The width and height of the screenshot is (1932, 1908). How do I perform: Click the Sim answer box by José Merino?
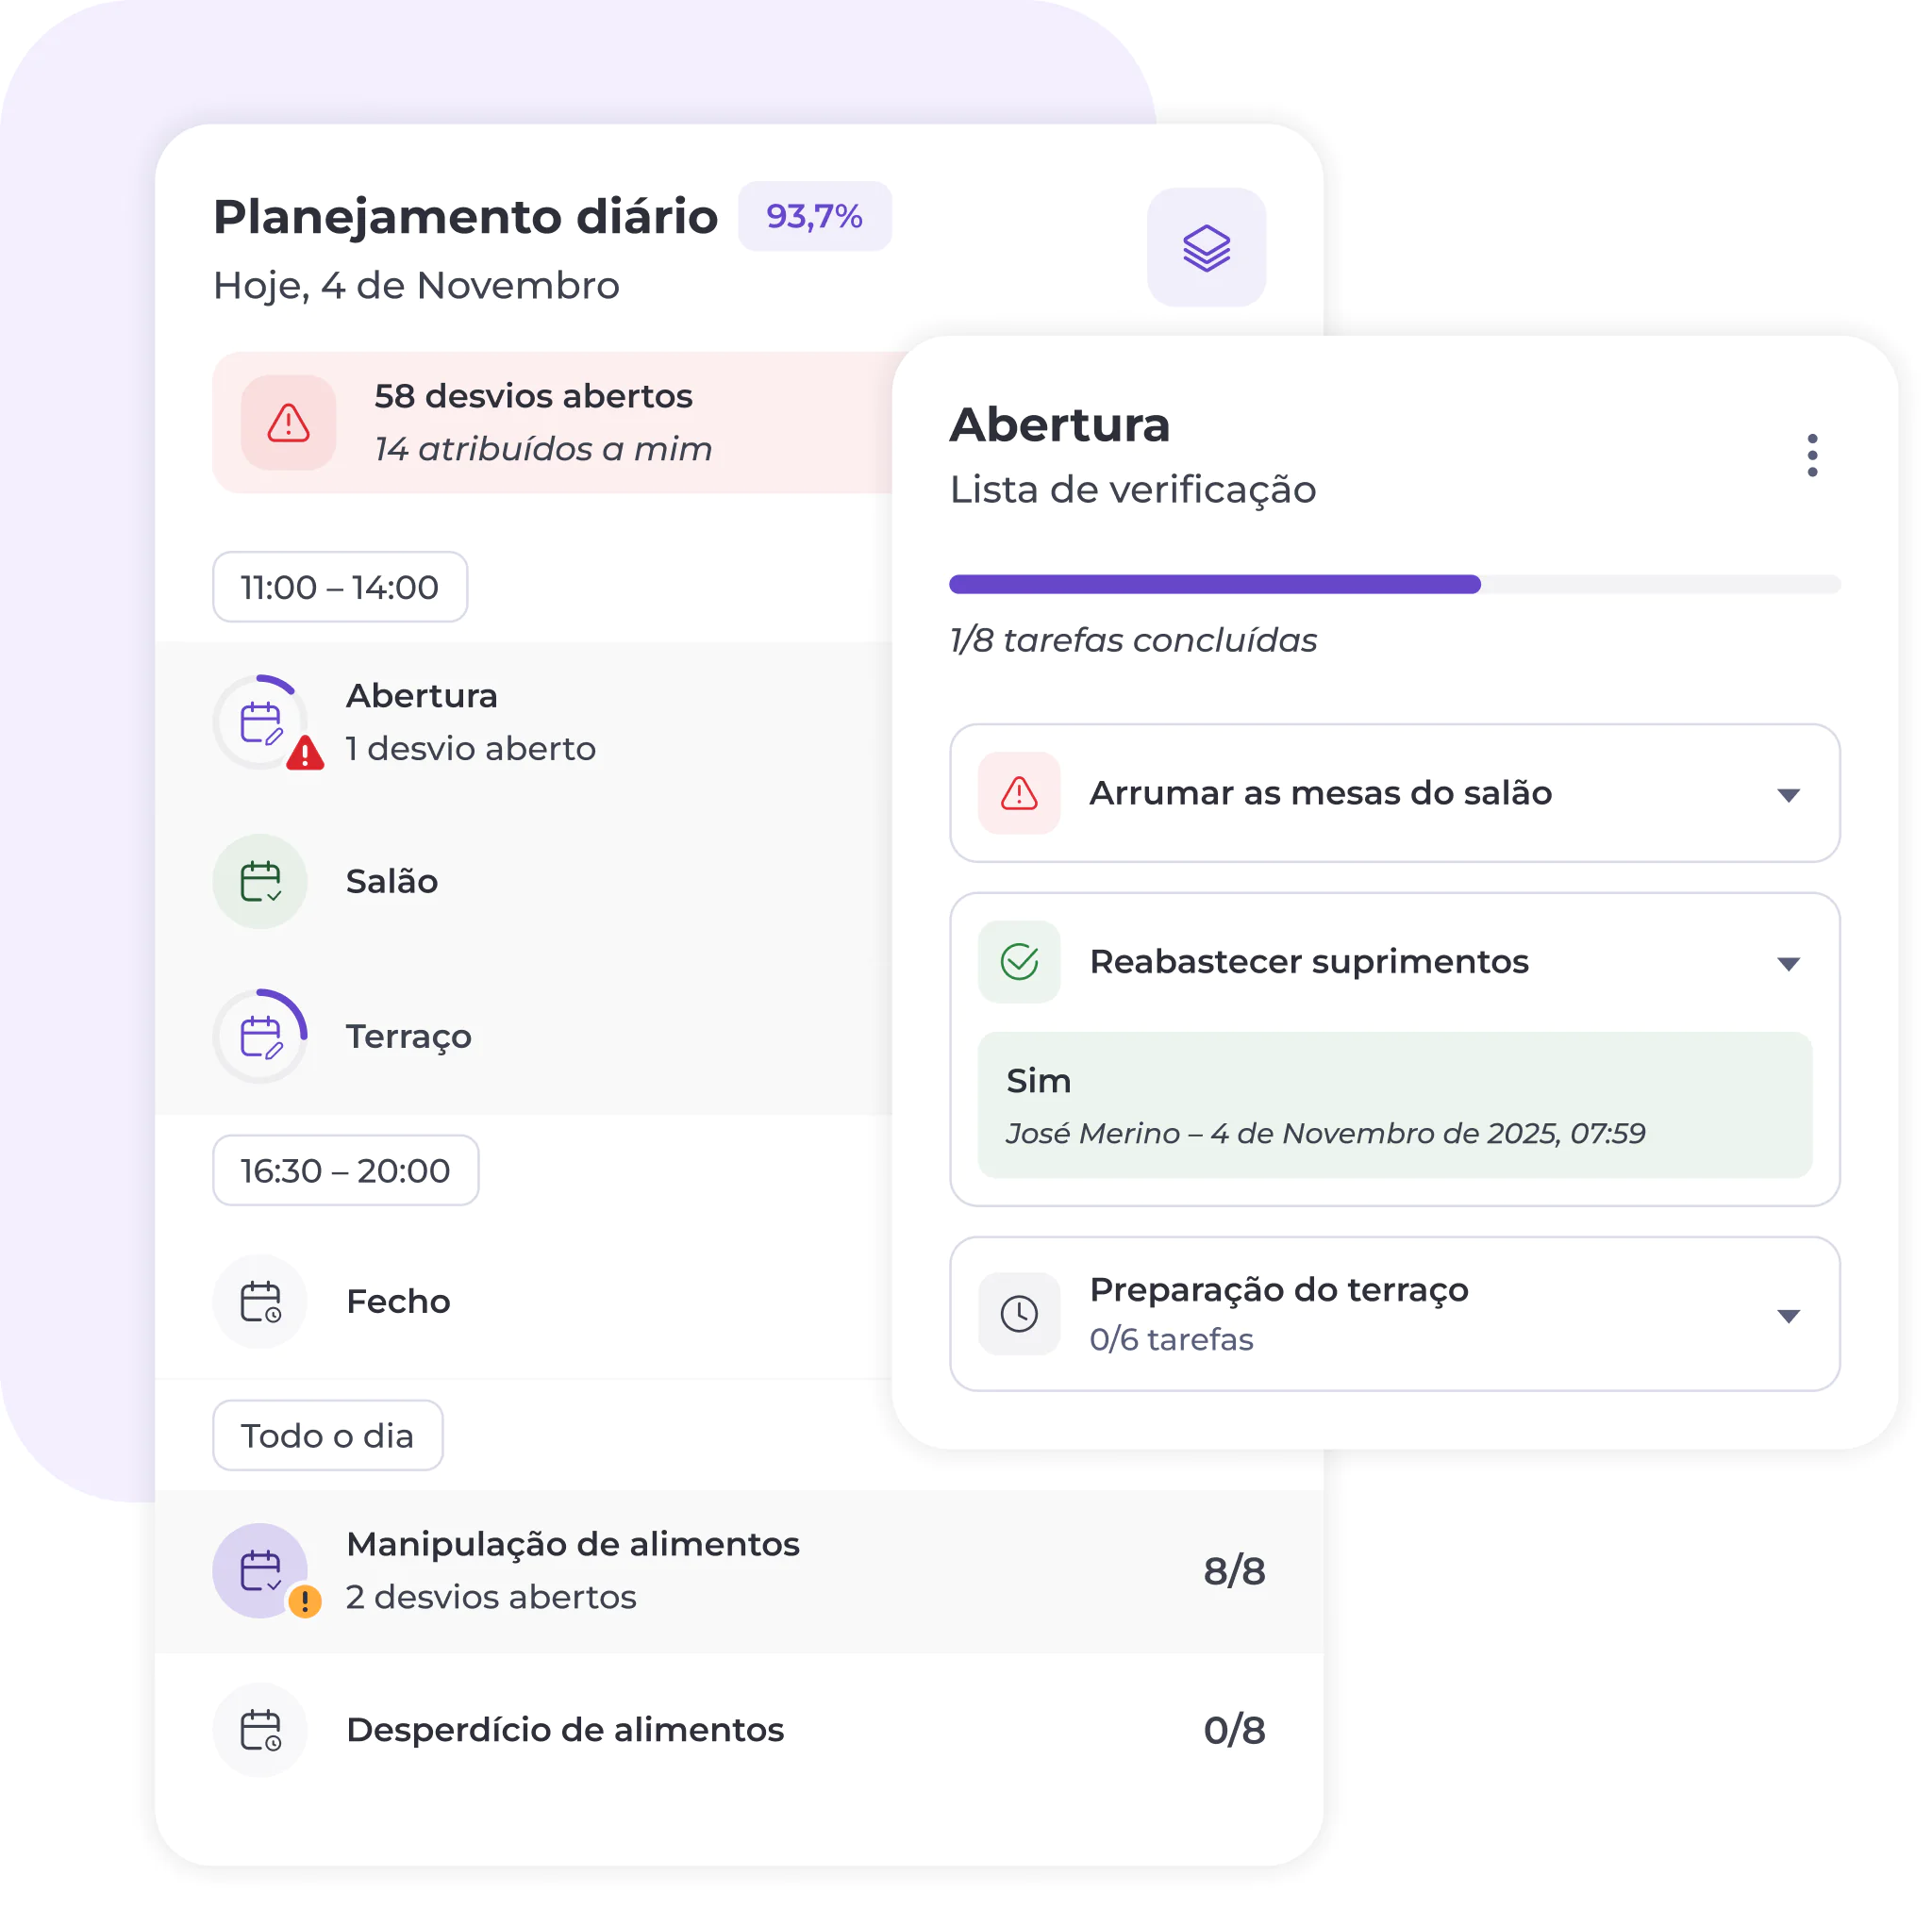1394,1104
